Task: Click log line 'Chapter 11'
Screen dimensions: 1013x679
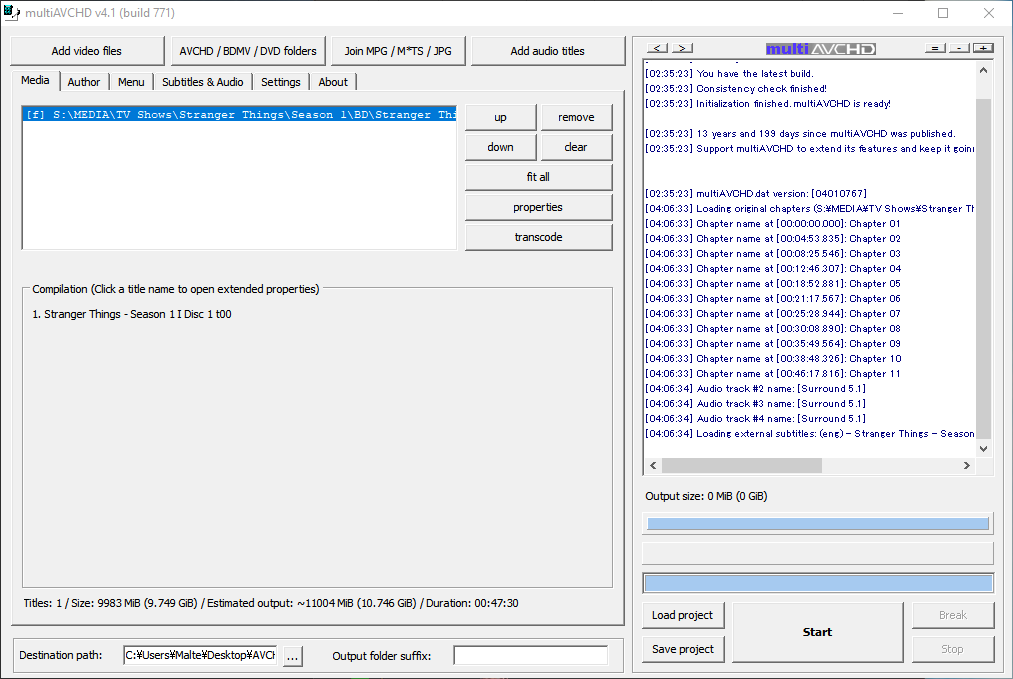Action: click(x=773, y=373)
